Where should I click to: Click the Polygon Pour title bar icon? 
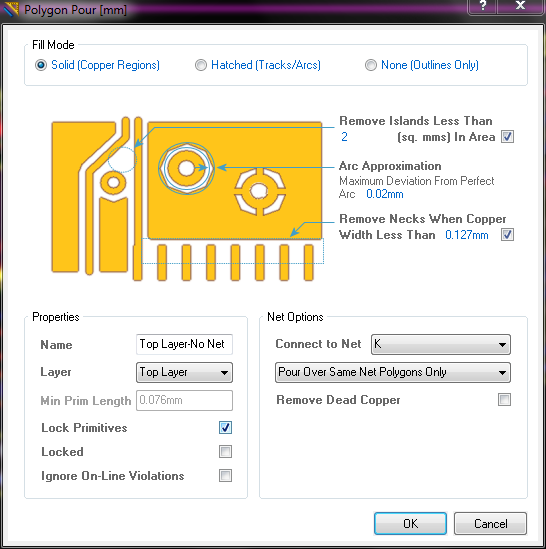point(11,9)
